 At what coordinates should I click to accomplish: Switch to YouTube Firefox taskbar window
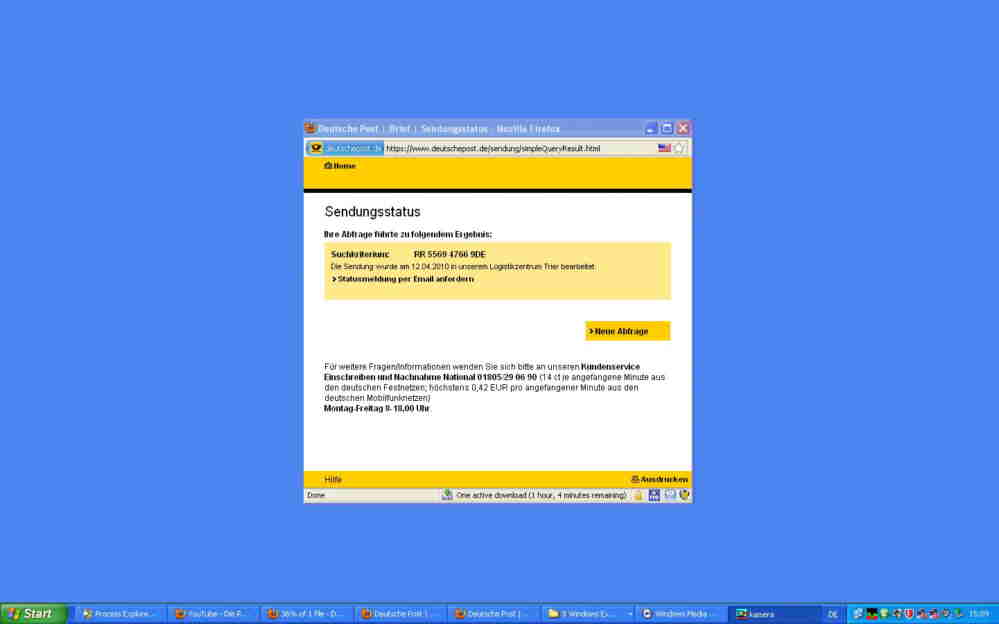[x=212, y=614]
